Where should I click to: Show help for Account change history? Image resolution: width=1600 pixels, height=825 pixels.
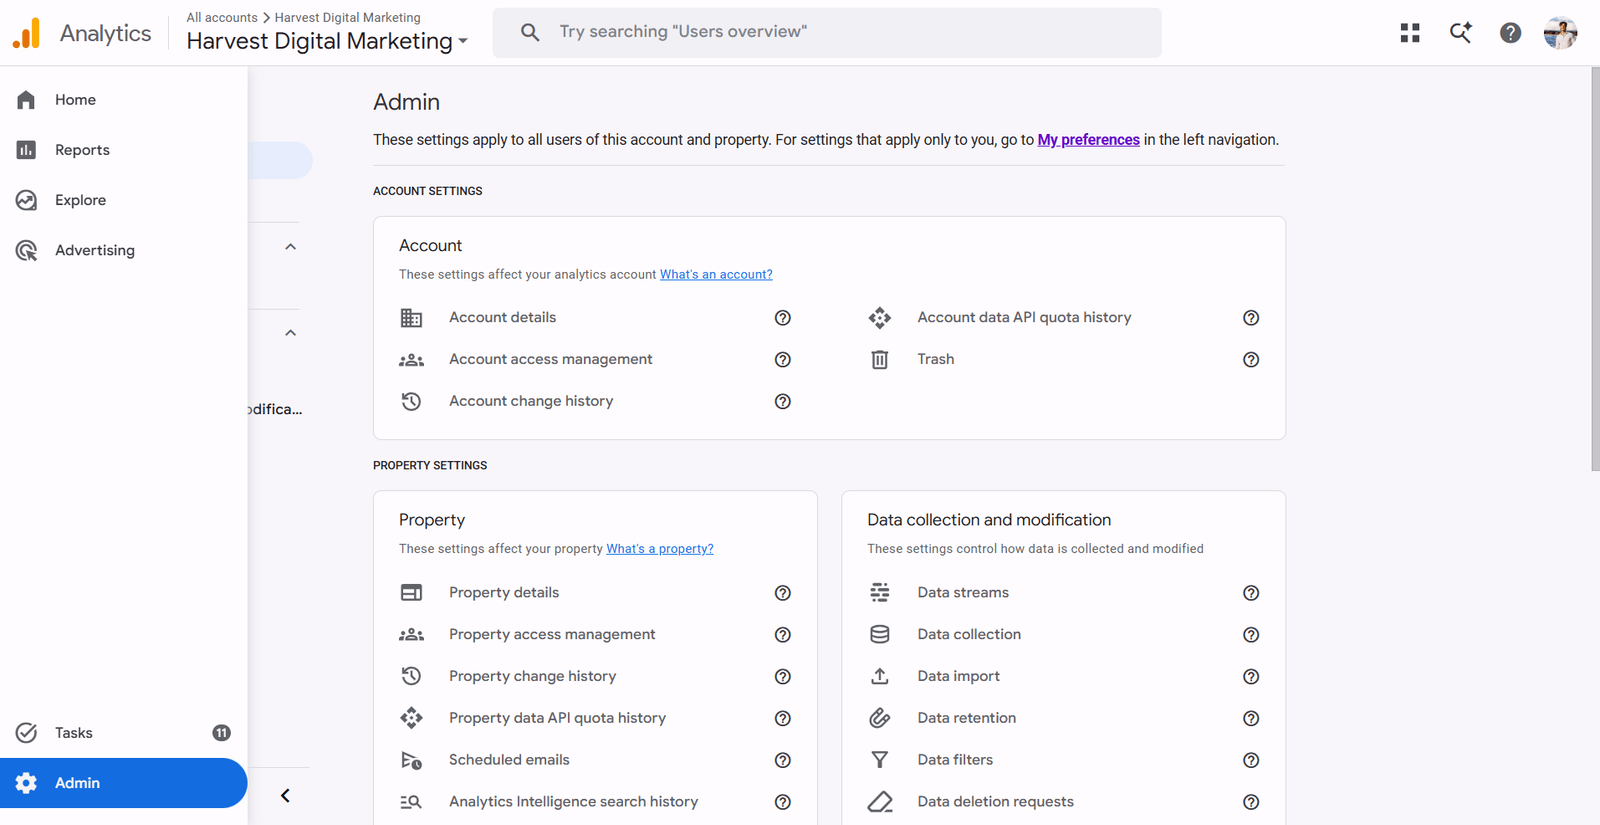click(x=783, y=402)
